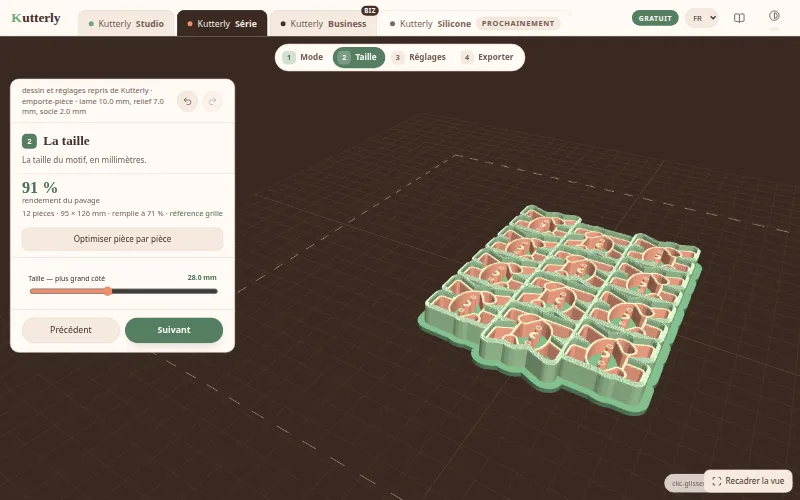The image size is (800, 500).
Task: Click the La taille heading
Action: (66, 141)
